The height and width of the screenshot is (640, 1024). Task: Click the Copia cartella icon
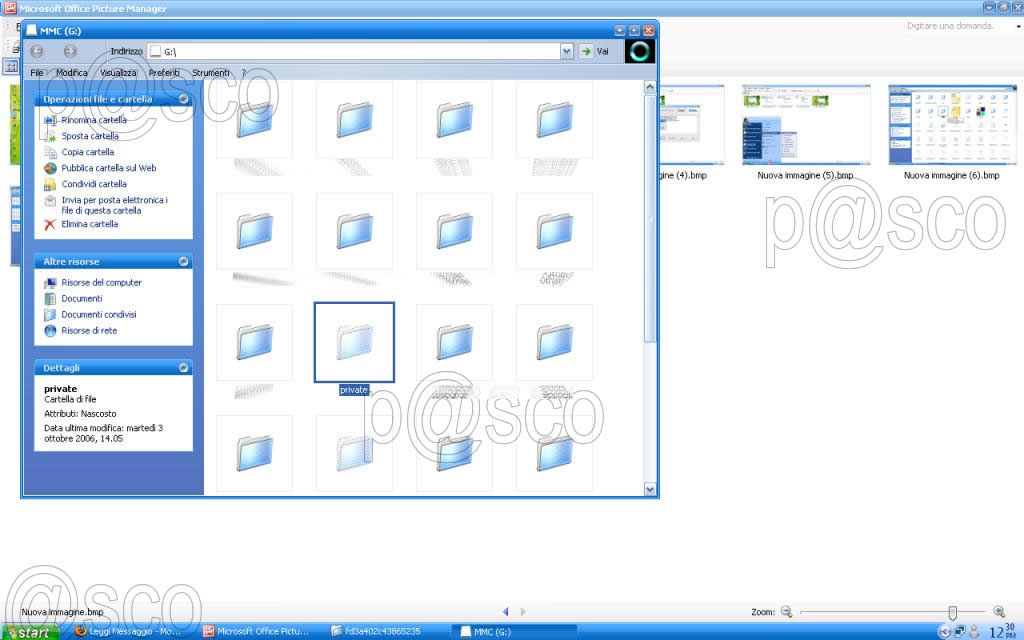click(50, 152)
